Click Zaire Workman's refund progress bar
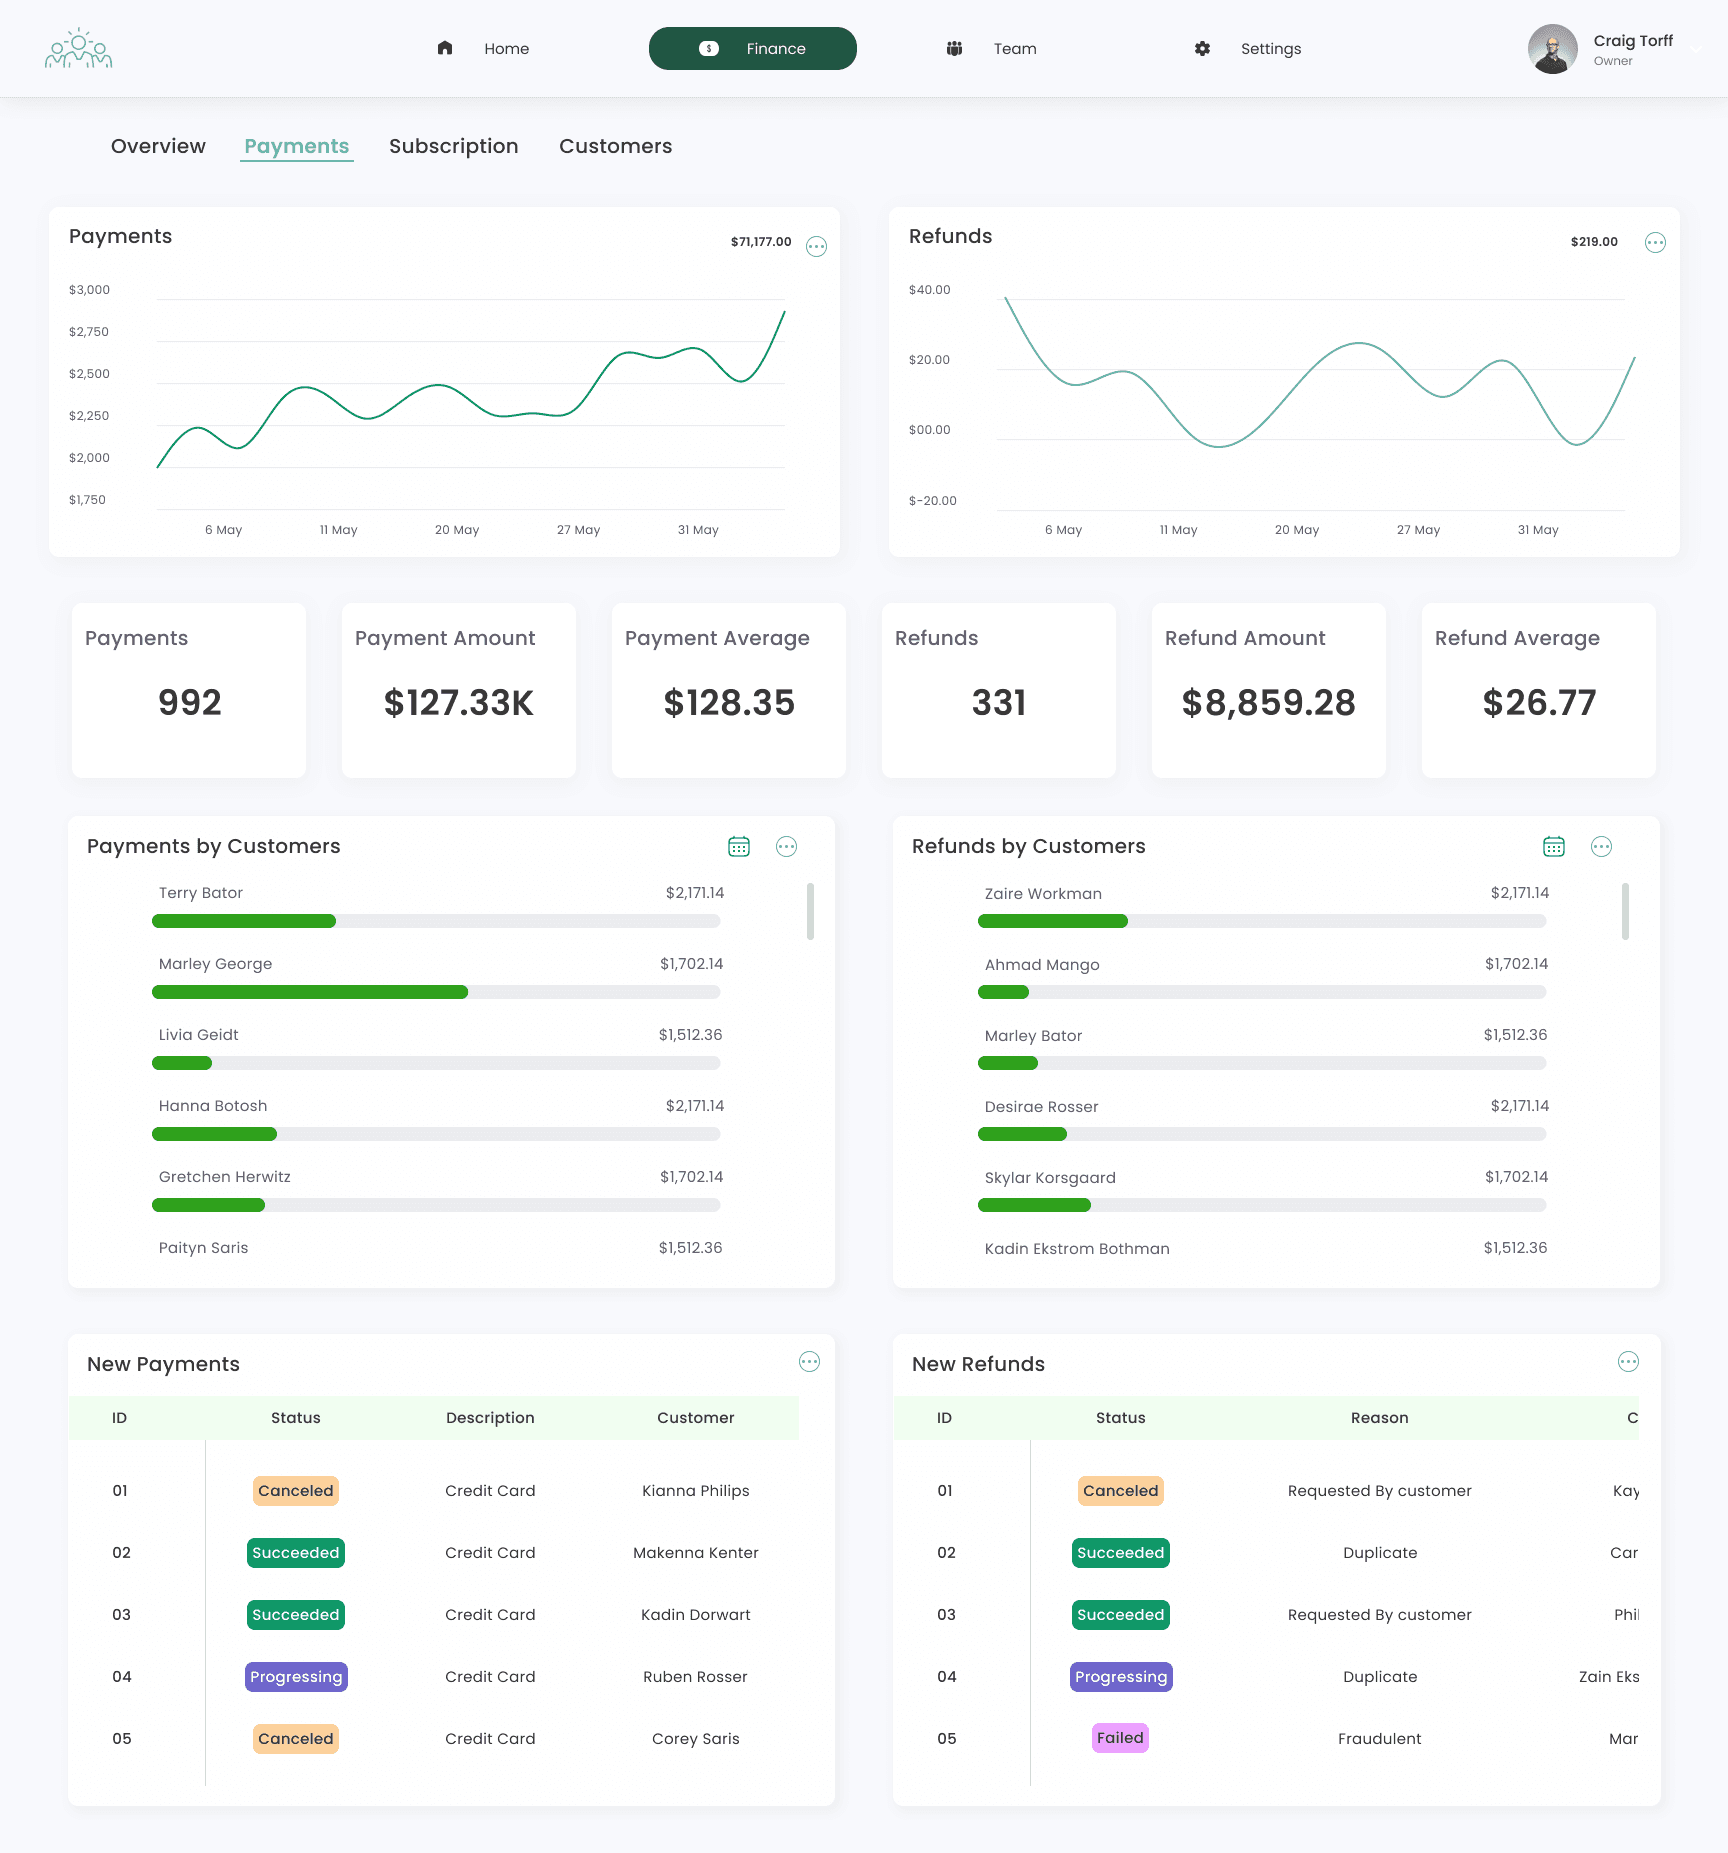The width and height of the screenshot is (1728, 1853). coord(1262,921)
